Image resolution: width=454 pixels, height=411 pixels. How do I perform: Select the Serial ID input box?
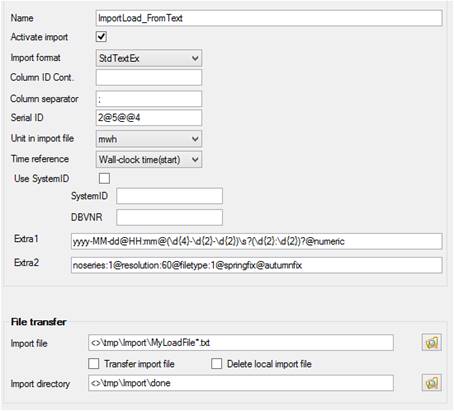149,117
